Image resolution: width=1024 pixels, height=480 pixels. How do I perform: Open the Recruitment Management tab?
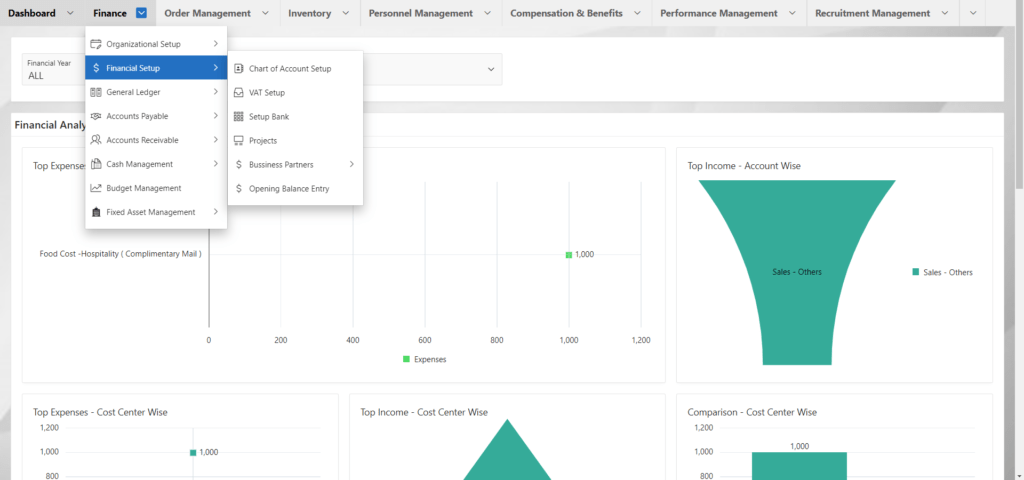[x=872, y=13]
